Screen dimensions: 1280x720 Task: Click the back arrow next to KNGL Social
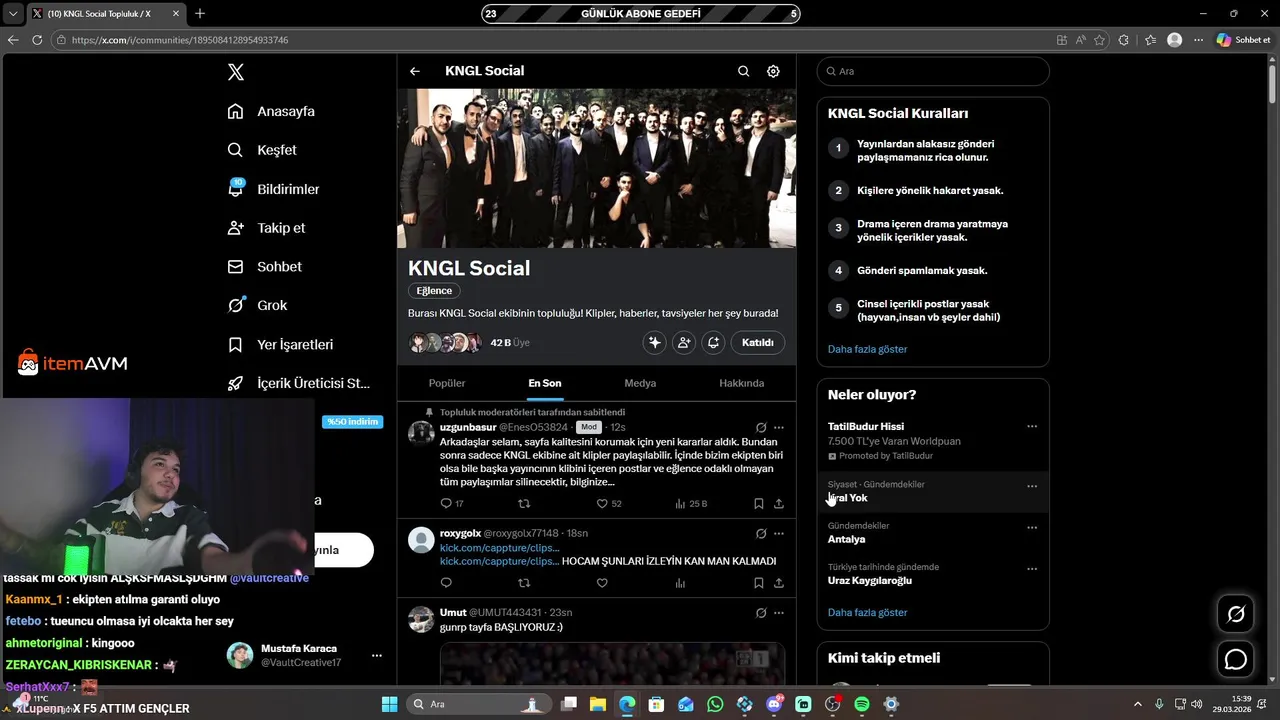[415, 71]
